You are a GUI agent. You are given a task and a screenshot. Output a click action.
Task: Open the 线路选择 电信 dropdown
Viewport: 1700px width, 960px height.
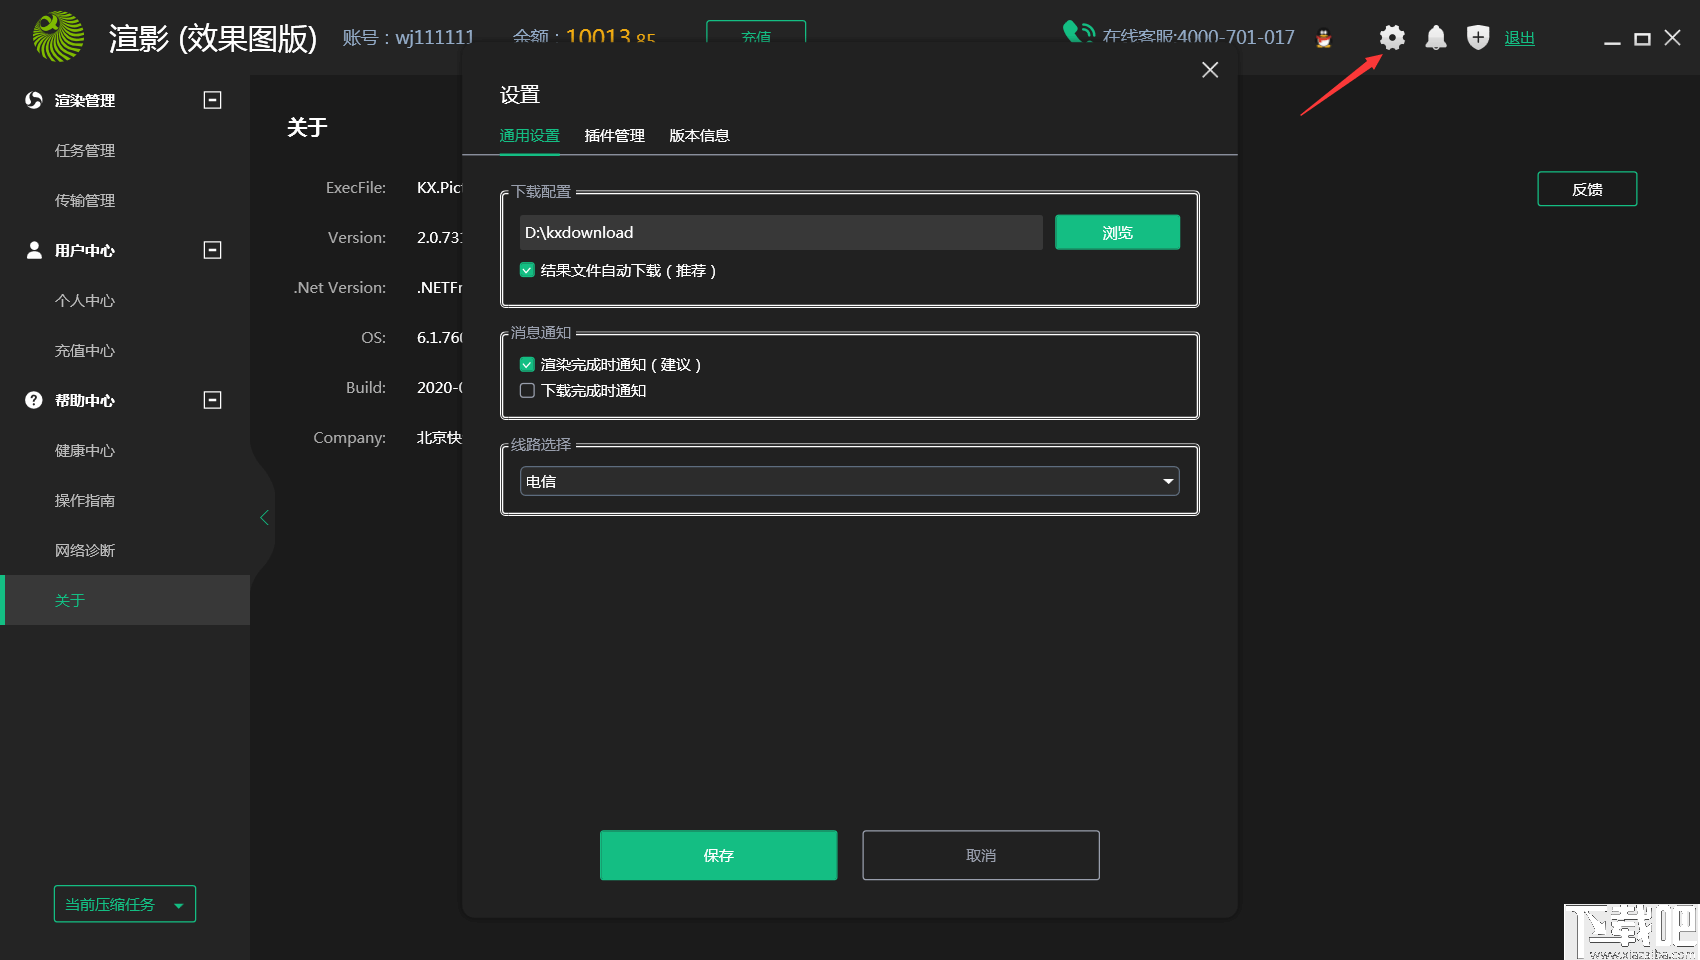850,481
